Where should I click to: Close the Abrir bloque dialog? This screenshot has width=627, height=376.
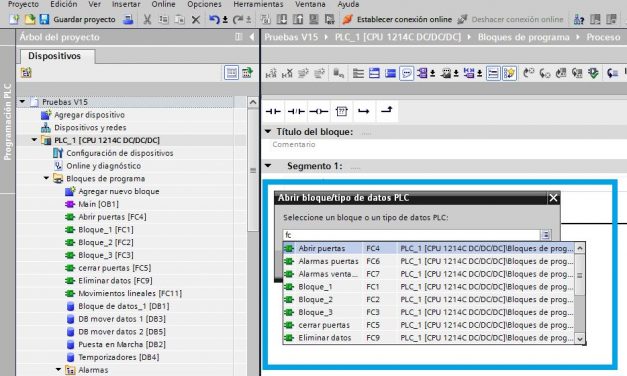(553, 198)
